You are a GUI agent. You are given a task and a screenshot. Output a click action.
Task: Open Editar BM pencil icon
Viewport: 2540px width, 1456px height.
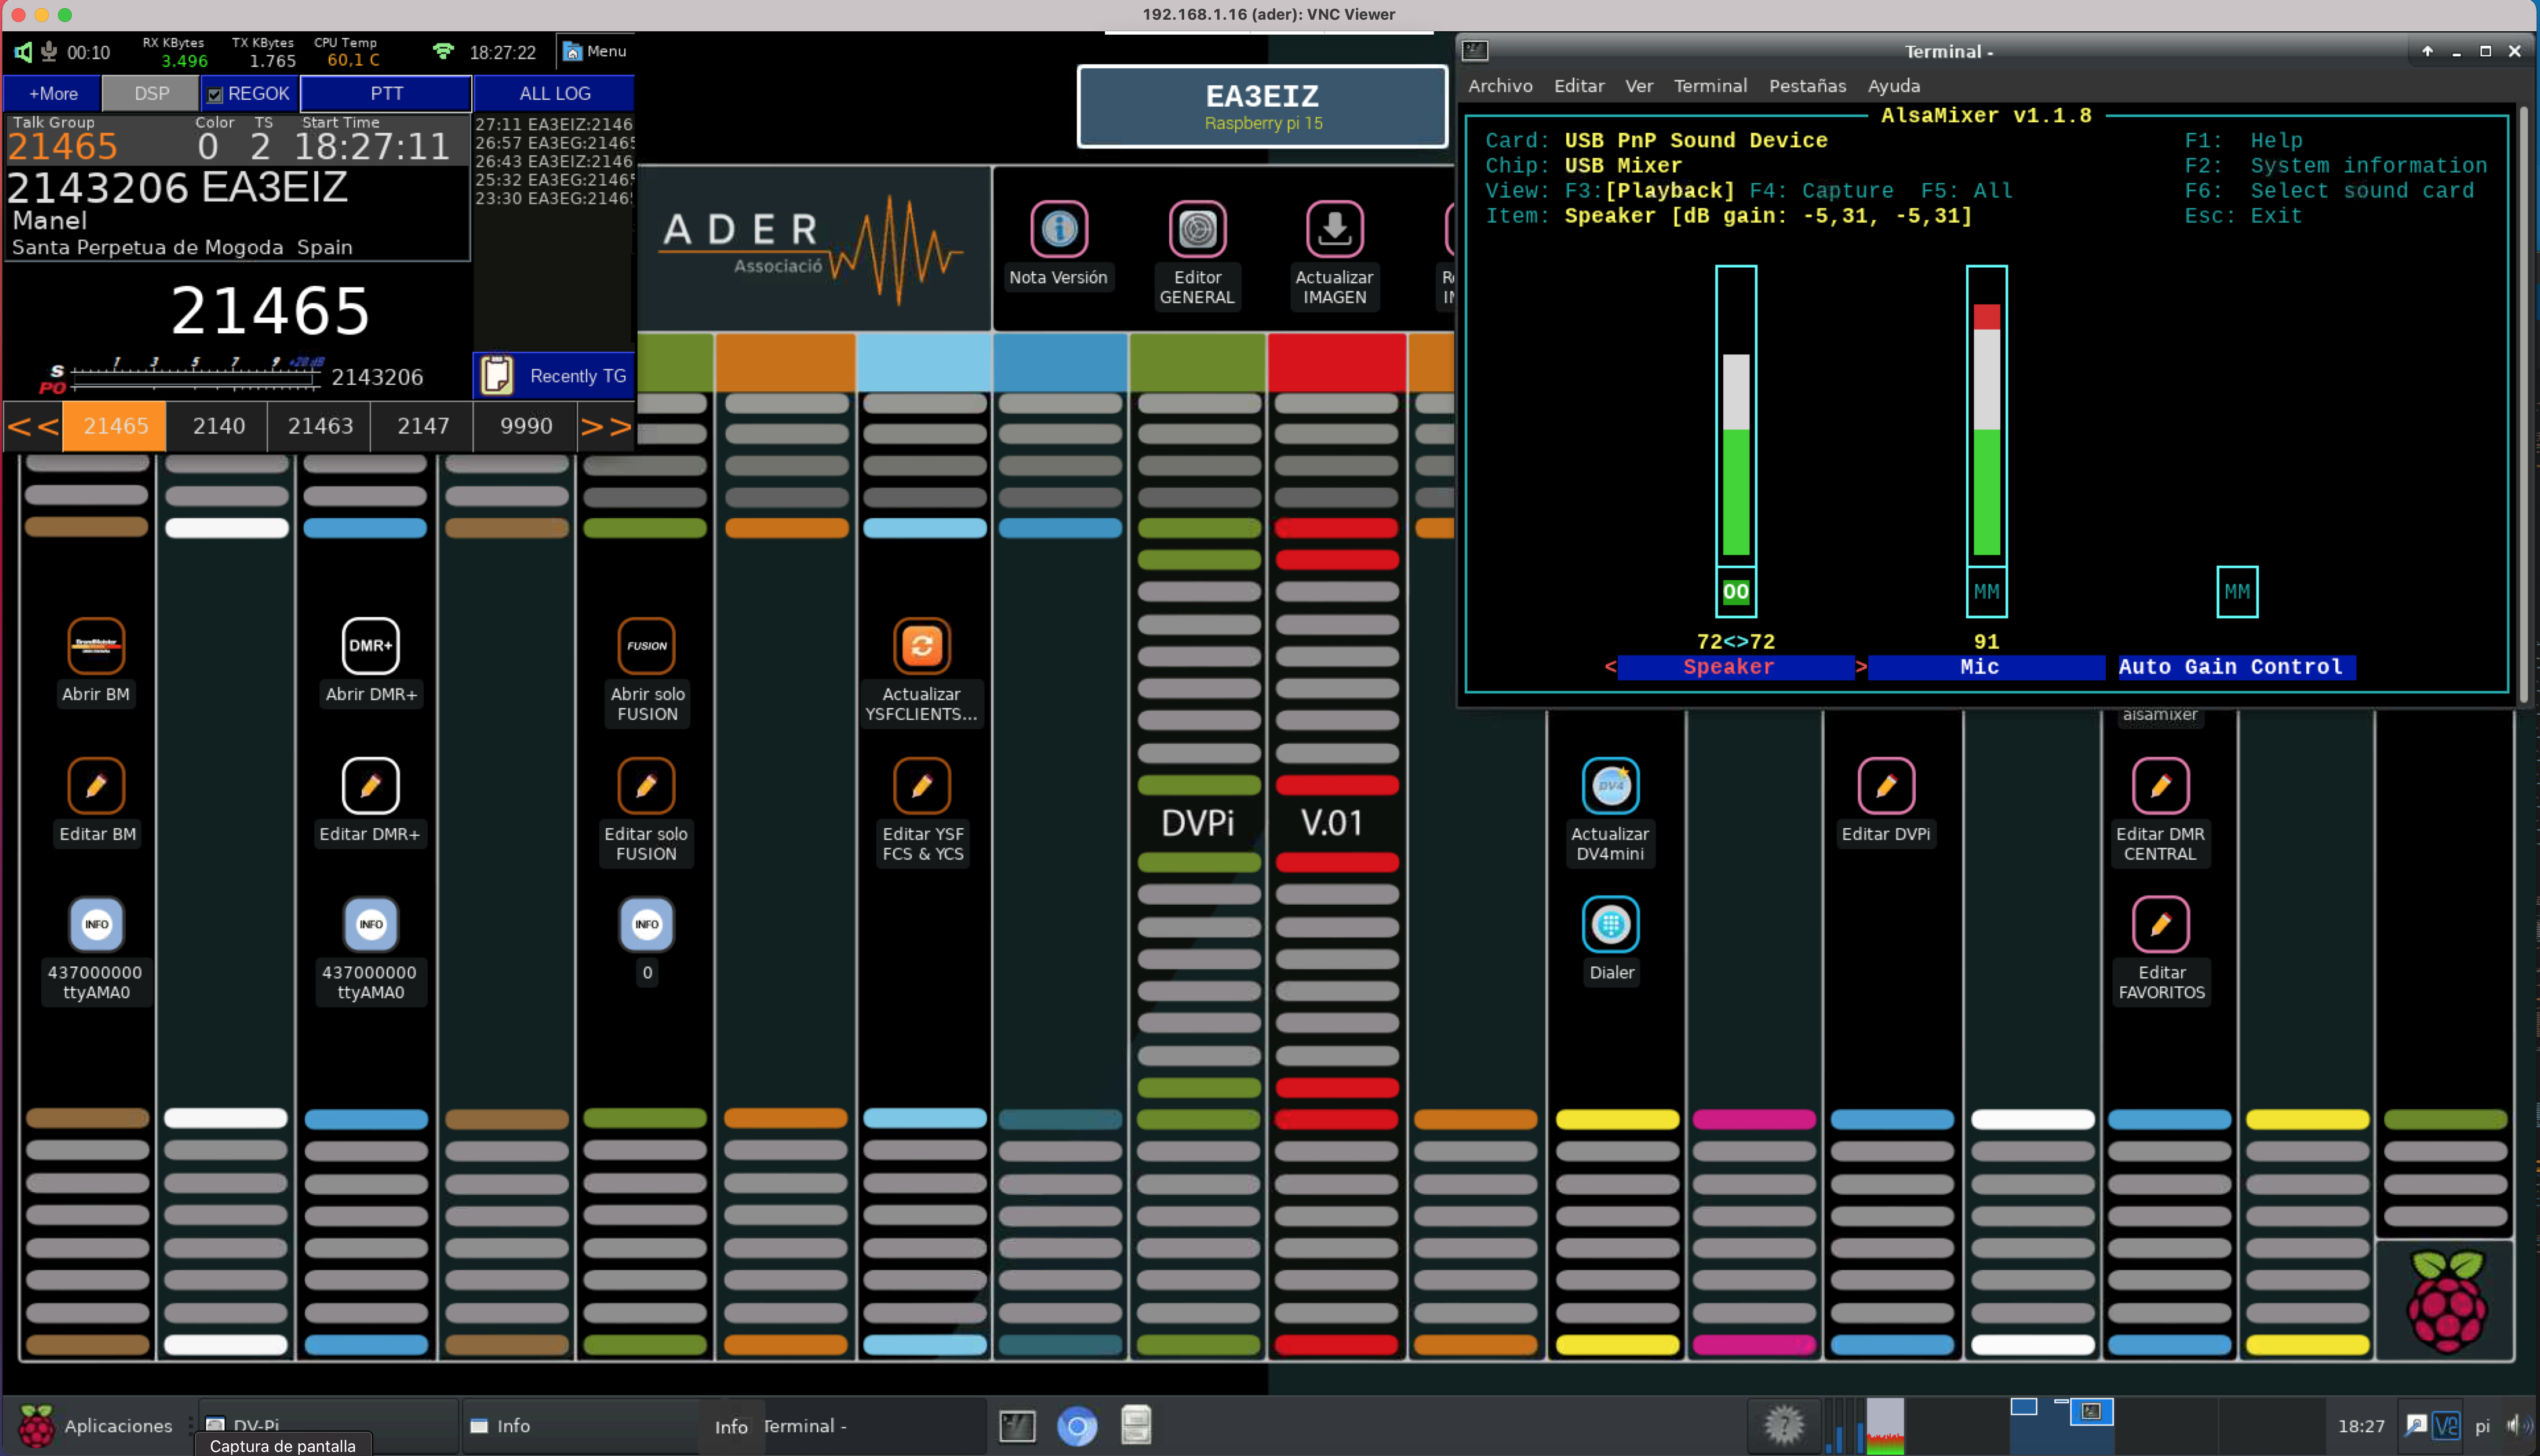[96, 785]
